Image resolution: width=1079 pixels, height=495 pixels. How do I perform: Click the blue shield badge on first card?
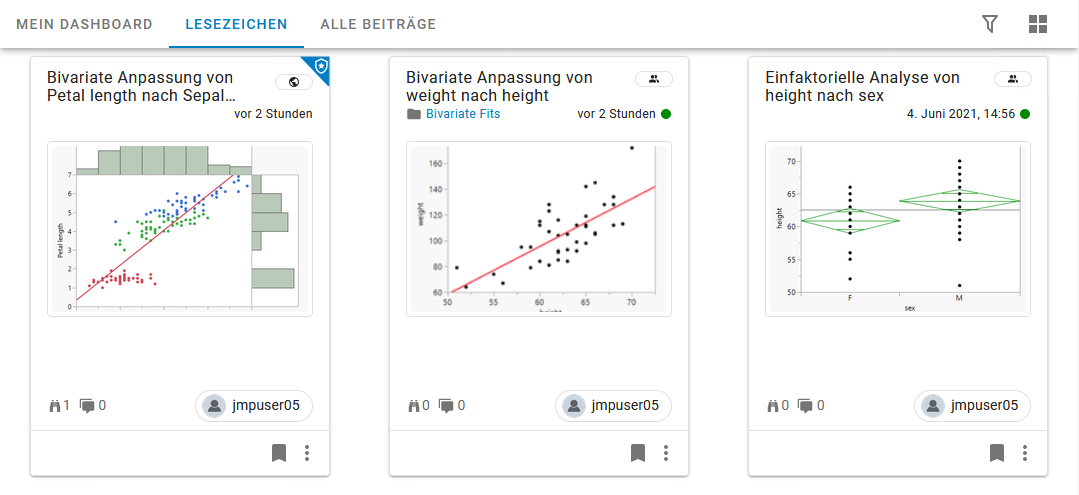click(320, 67)
